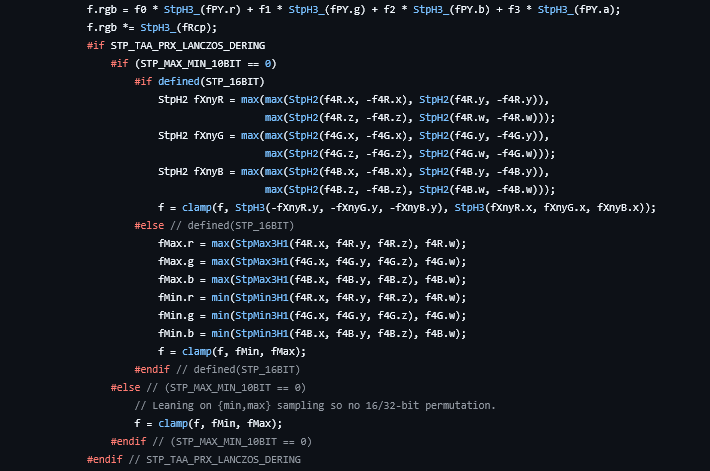Screen dimensions: 710x471
Task: Click the fMin.b assignment line
Action: tap(312, 334)
